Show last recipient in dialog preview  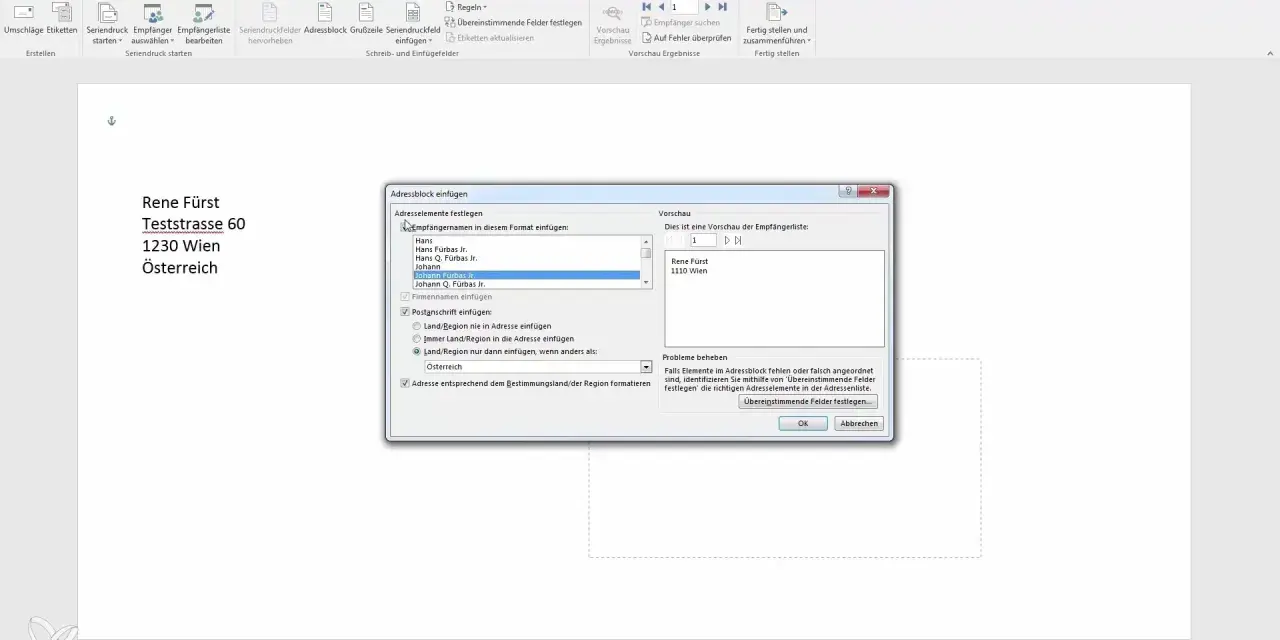click(738, 240)
